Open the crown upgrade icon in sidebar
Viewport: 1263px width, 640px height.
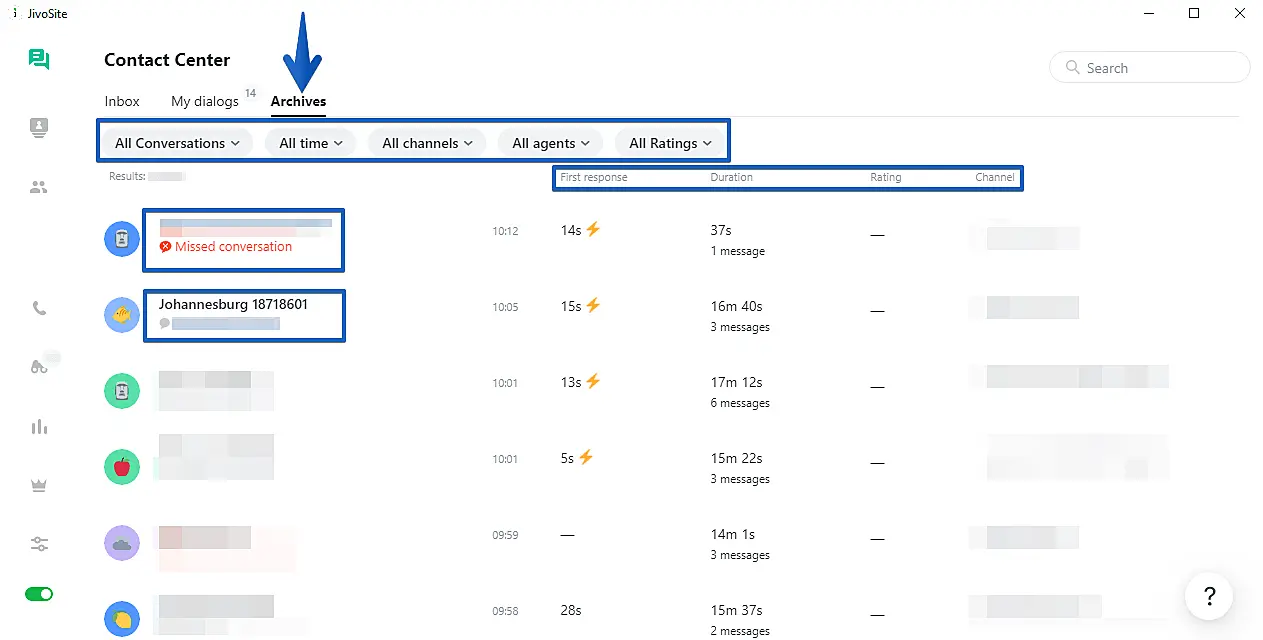click(x=39, y=485)
